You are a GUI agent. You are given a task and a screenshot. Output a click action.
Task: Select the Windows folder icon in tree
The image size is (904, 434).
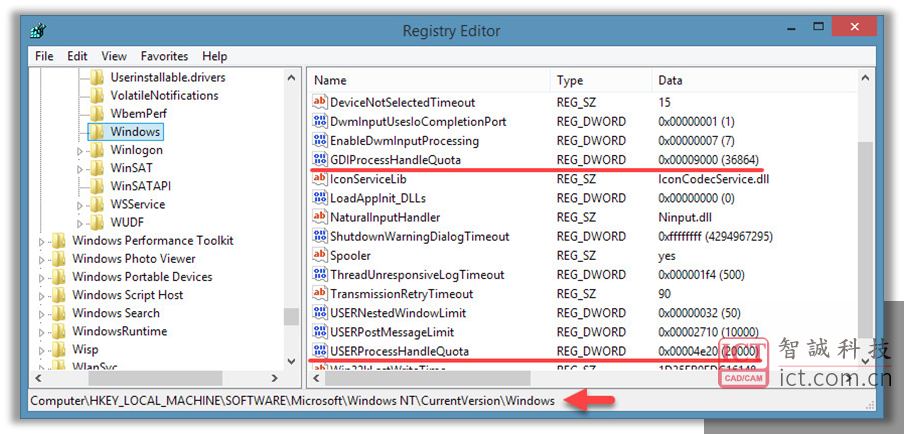pyautogui.click(x=97, y=132)
